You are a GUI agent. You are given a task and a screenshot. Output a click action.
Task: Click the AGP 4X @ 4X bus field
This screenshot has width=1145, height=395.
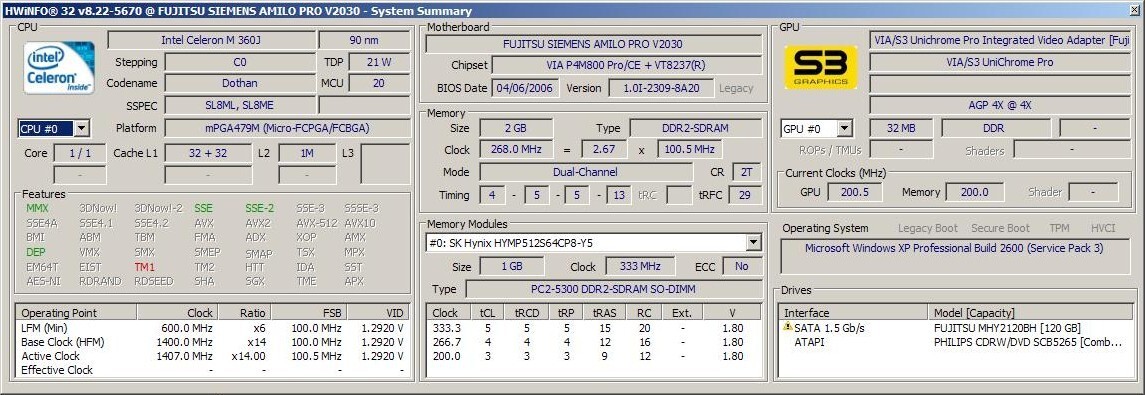coord(1001,105)
